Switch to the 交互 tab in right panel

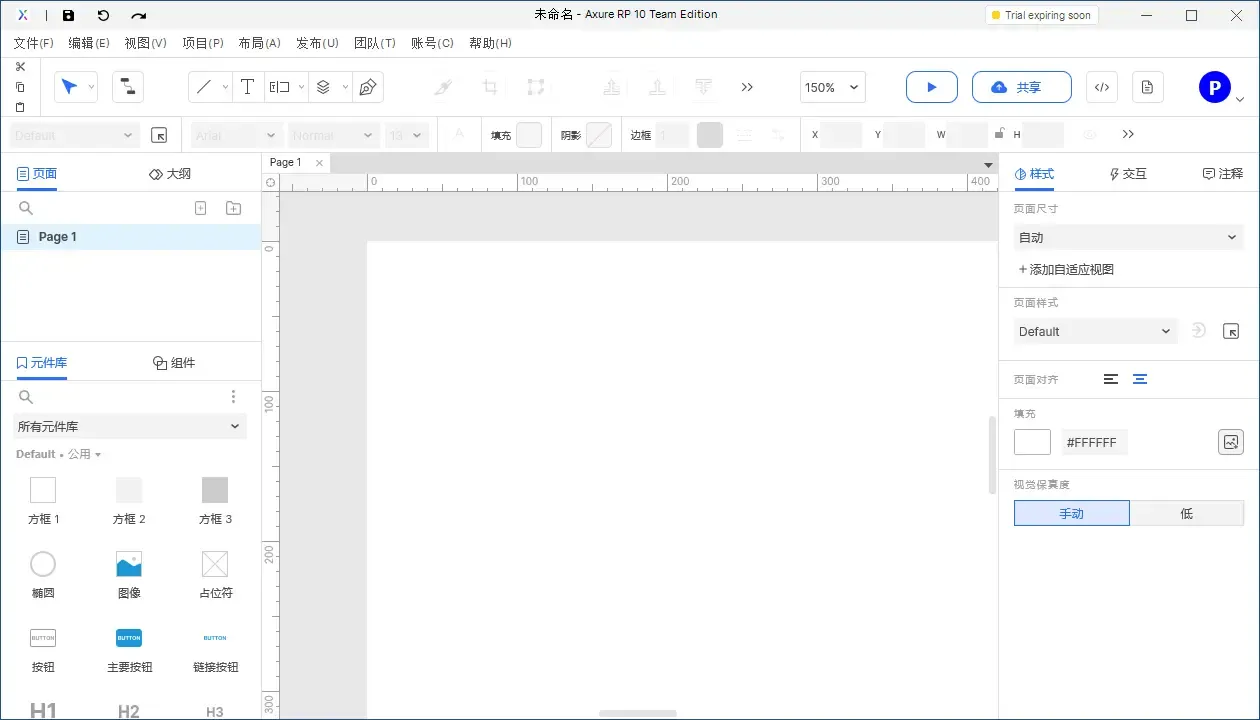point(1128,173)
